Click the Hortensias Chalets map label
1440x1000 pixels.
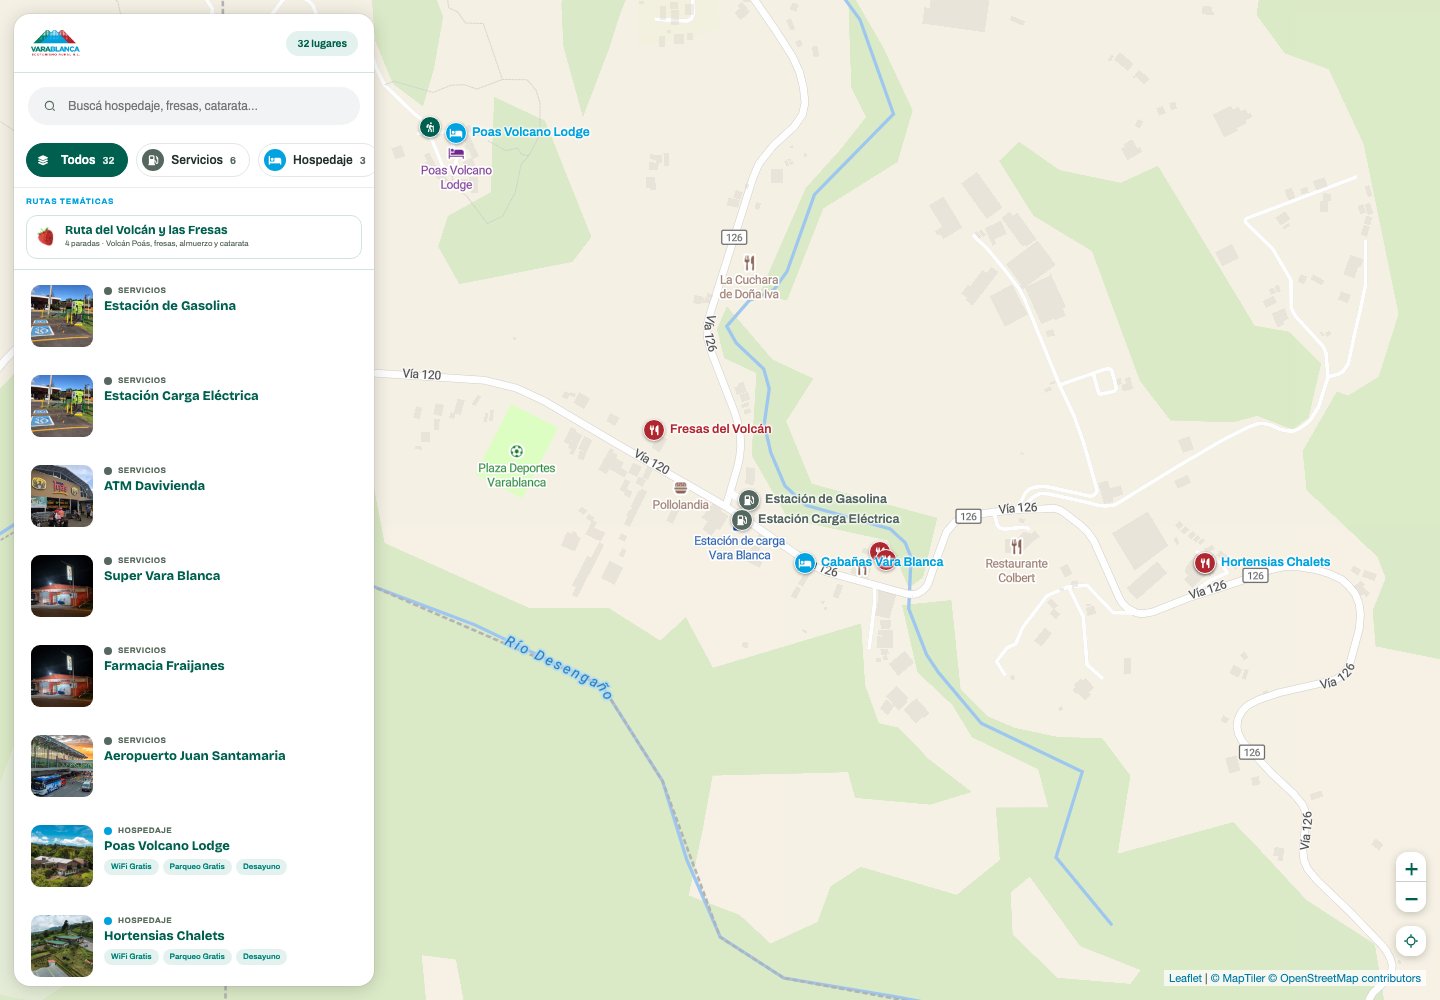point(1275,562)
